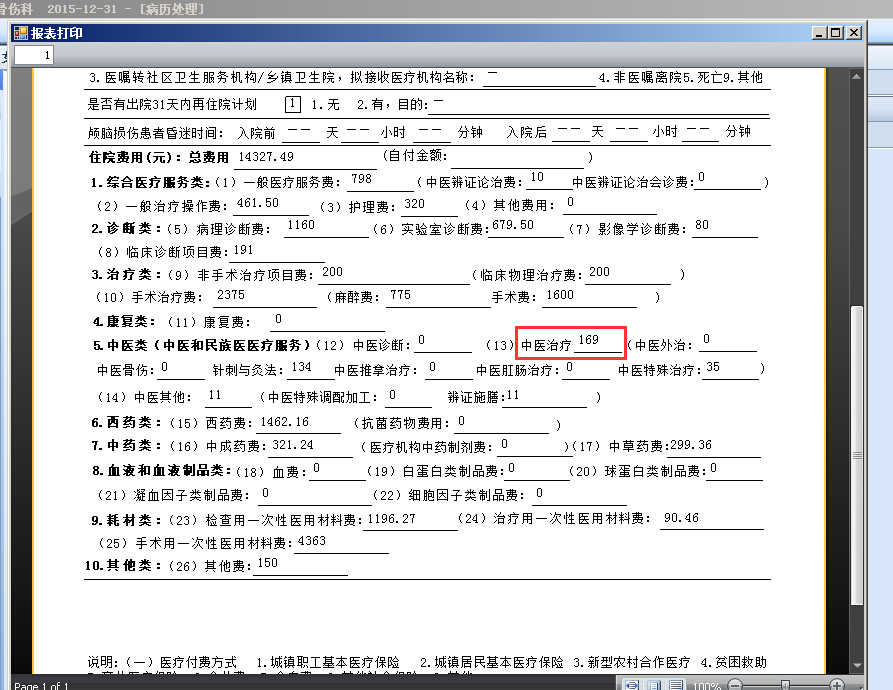Zoom in with the plus icon

pyautogui.click(x=836, y=685)
